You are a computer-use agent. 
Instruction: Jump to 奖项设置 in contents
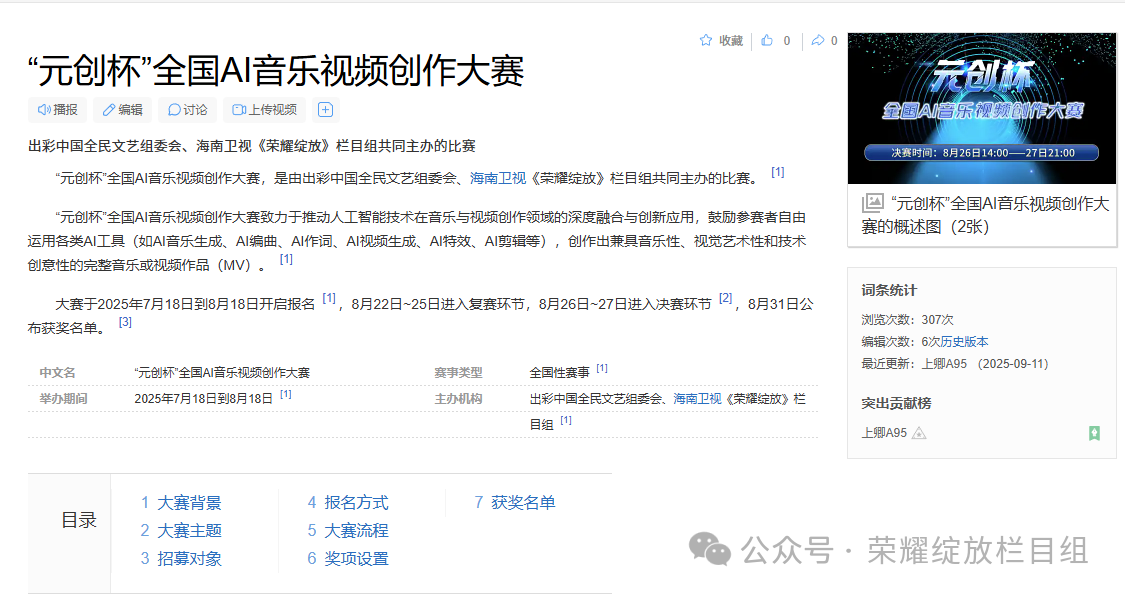pos(356,559)
